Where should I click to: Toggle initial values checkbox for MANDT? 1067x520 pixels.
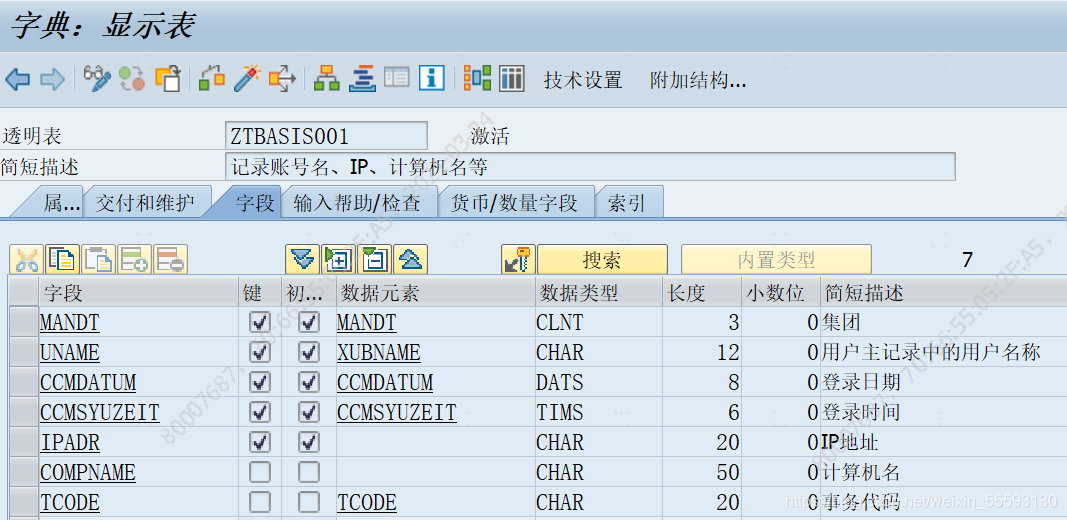(310, 322)
